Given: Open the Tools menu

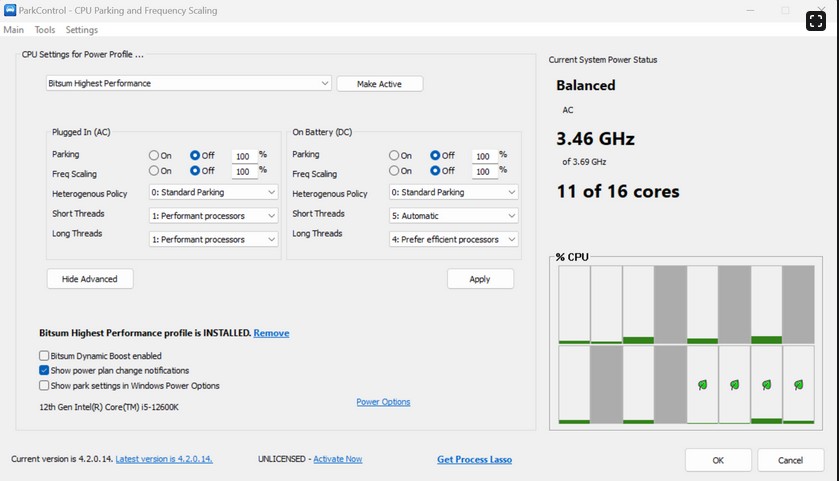Looking at the screenshot, I should coord(45,30).
